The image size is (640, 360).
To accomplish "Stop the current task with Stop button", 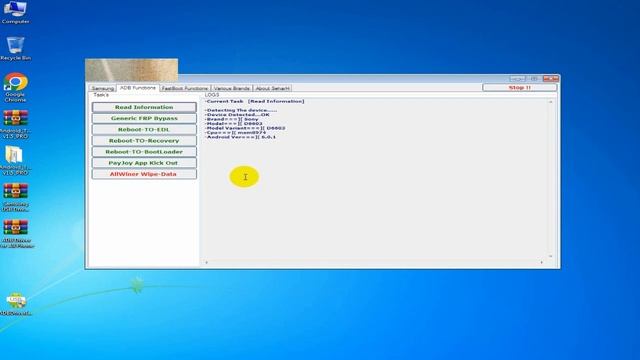I will click(520, 87).
